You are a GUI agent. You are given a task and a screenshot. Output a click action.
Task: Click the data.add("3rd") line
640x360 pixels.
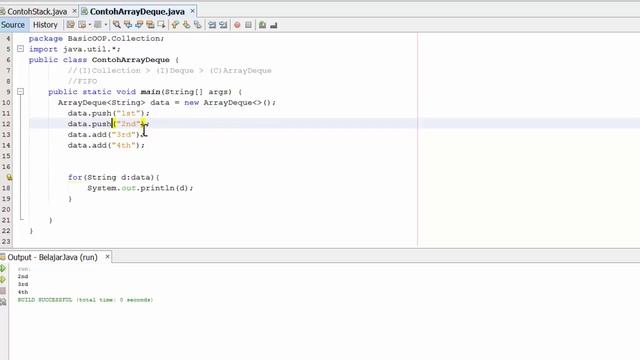tap(106, 135)
